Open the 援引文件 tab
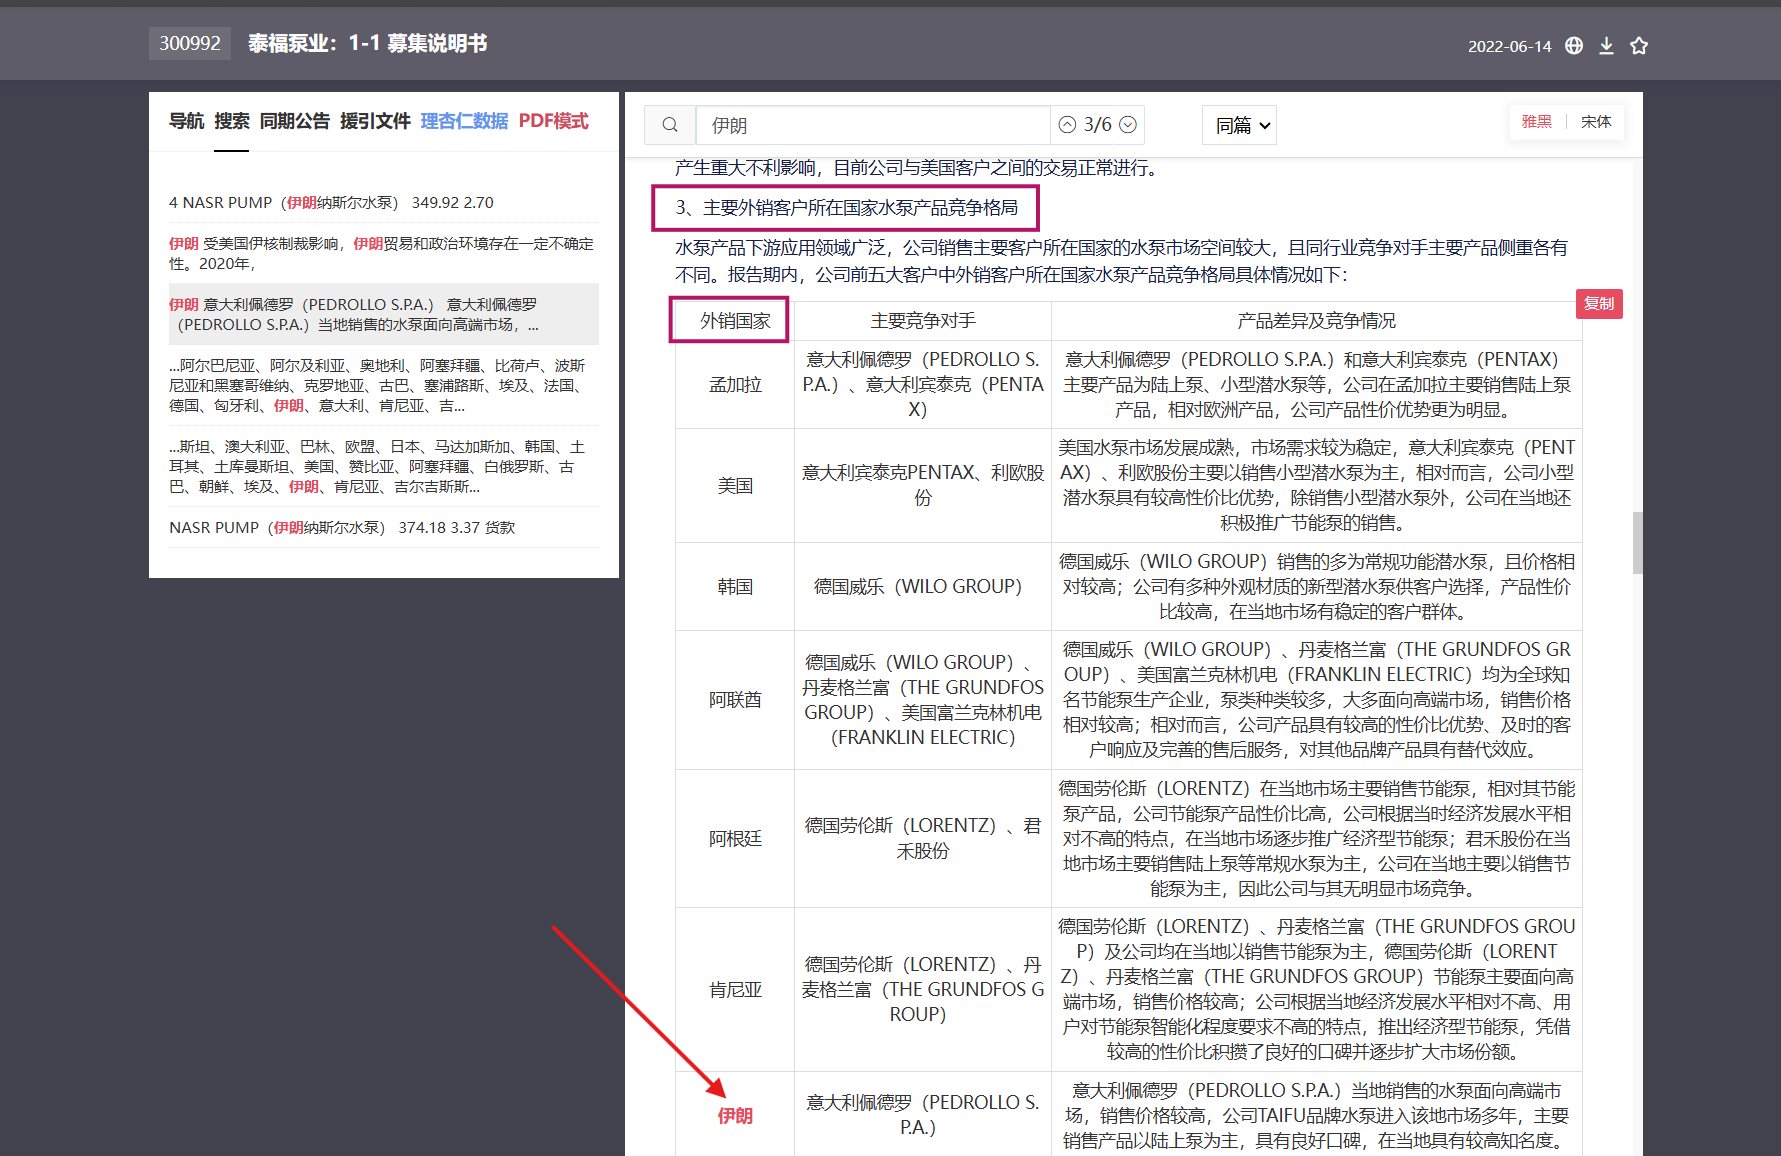 pos(375,121)
